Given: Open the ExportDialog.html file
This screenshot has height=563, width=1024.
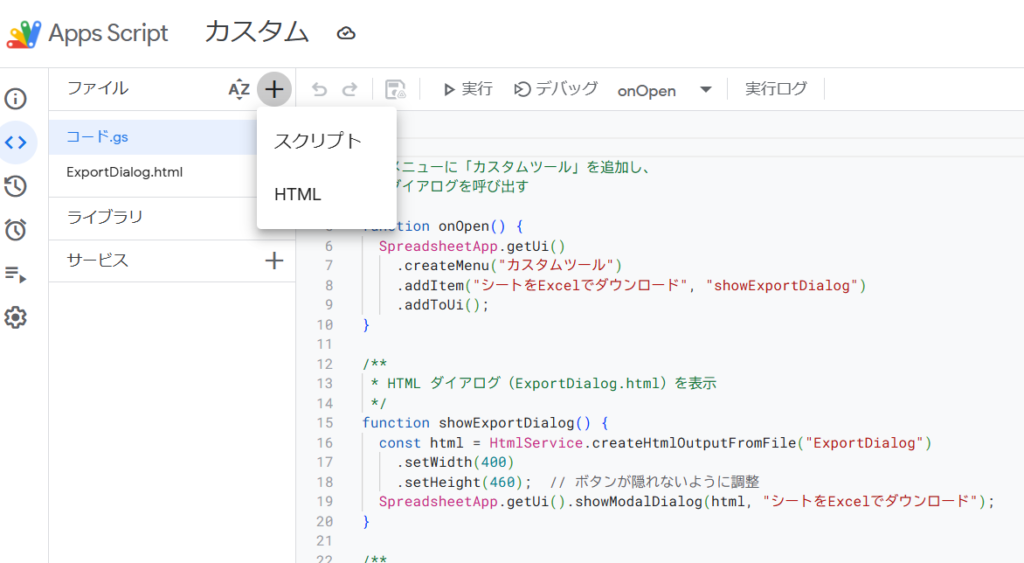Looking at the screenshot, I should 153,172.
